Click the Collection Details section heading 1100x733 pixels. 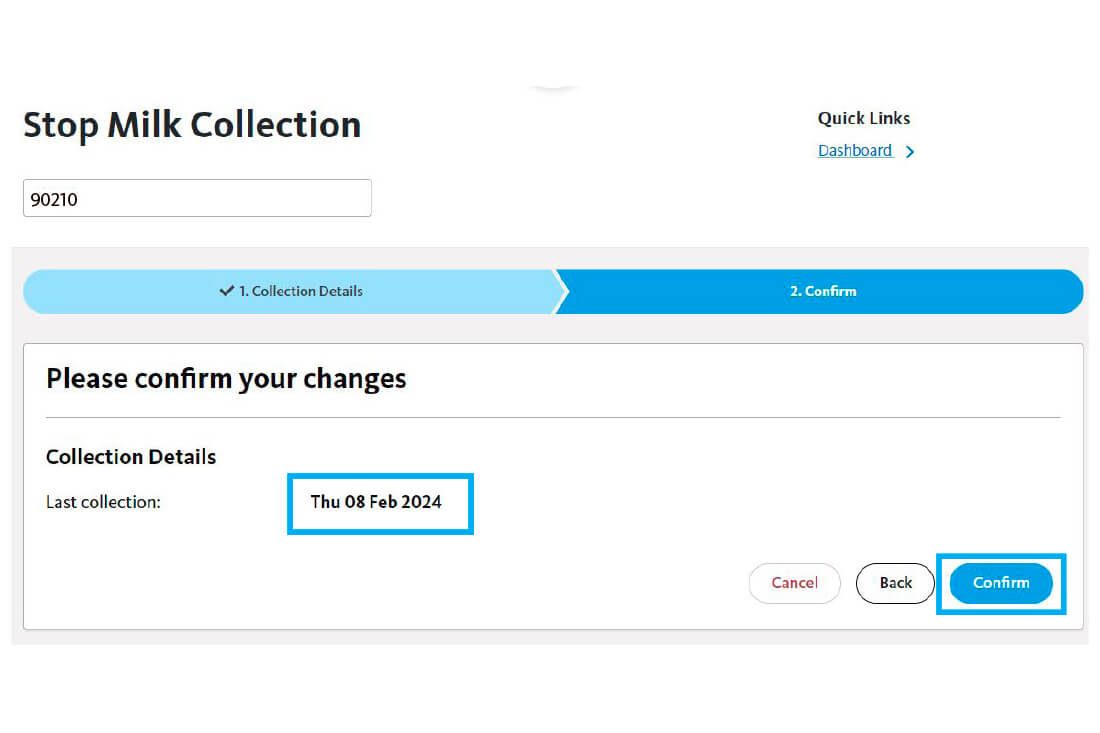click(131, 457)
